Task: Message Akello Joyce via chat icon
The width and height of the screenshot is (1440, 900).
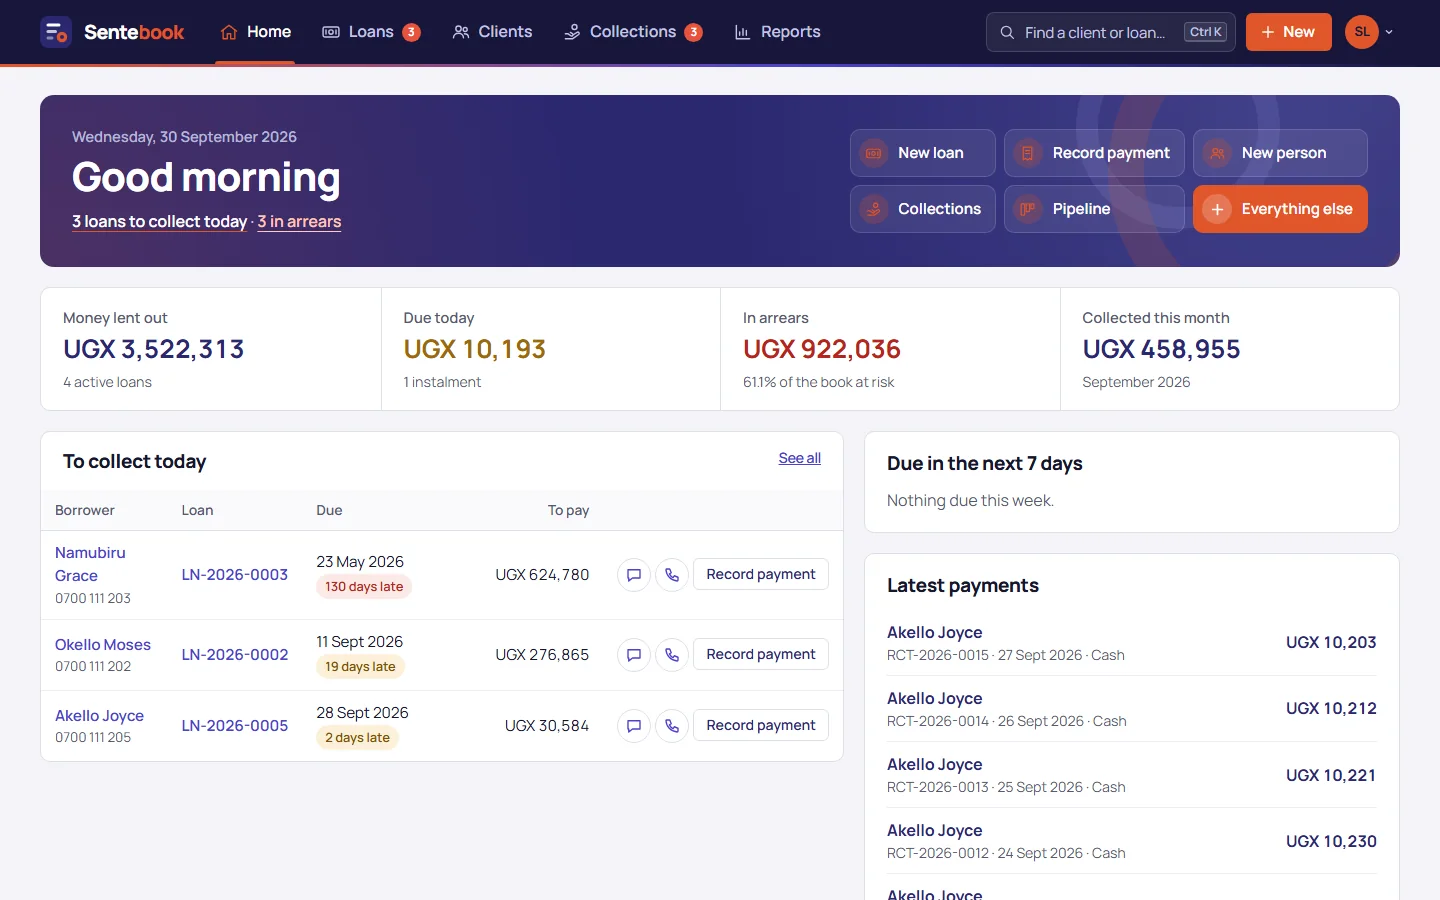Action: point(634,726)
